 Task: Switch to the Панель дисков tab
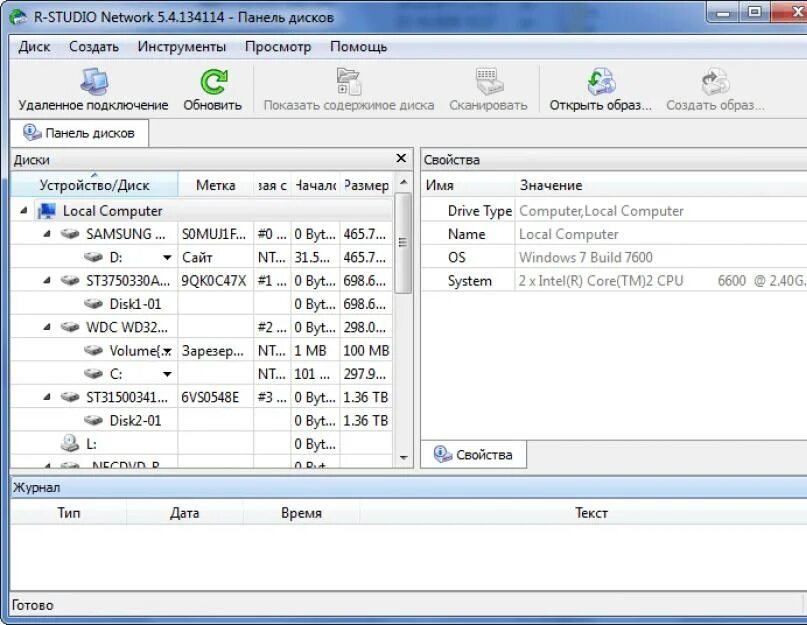click(80, 133)
